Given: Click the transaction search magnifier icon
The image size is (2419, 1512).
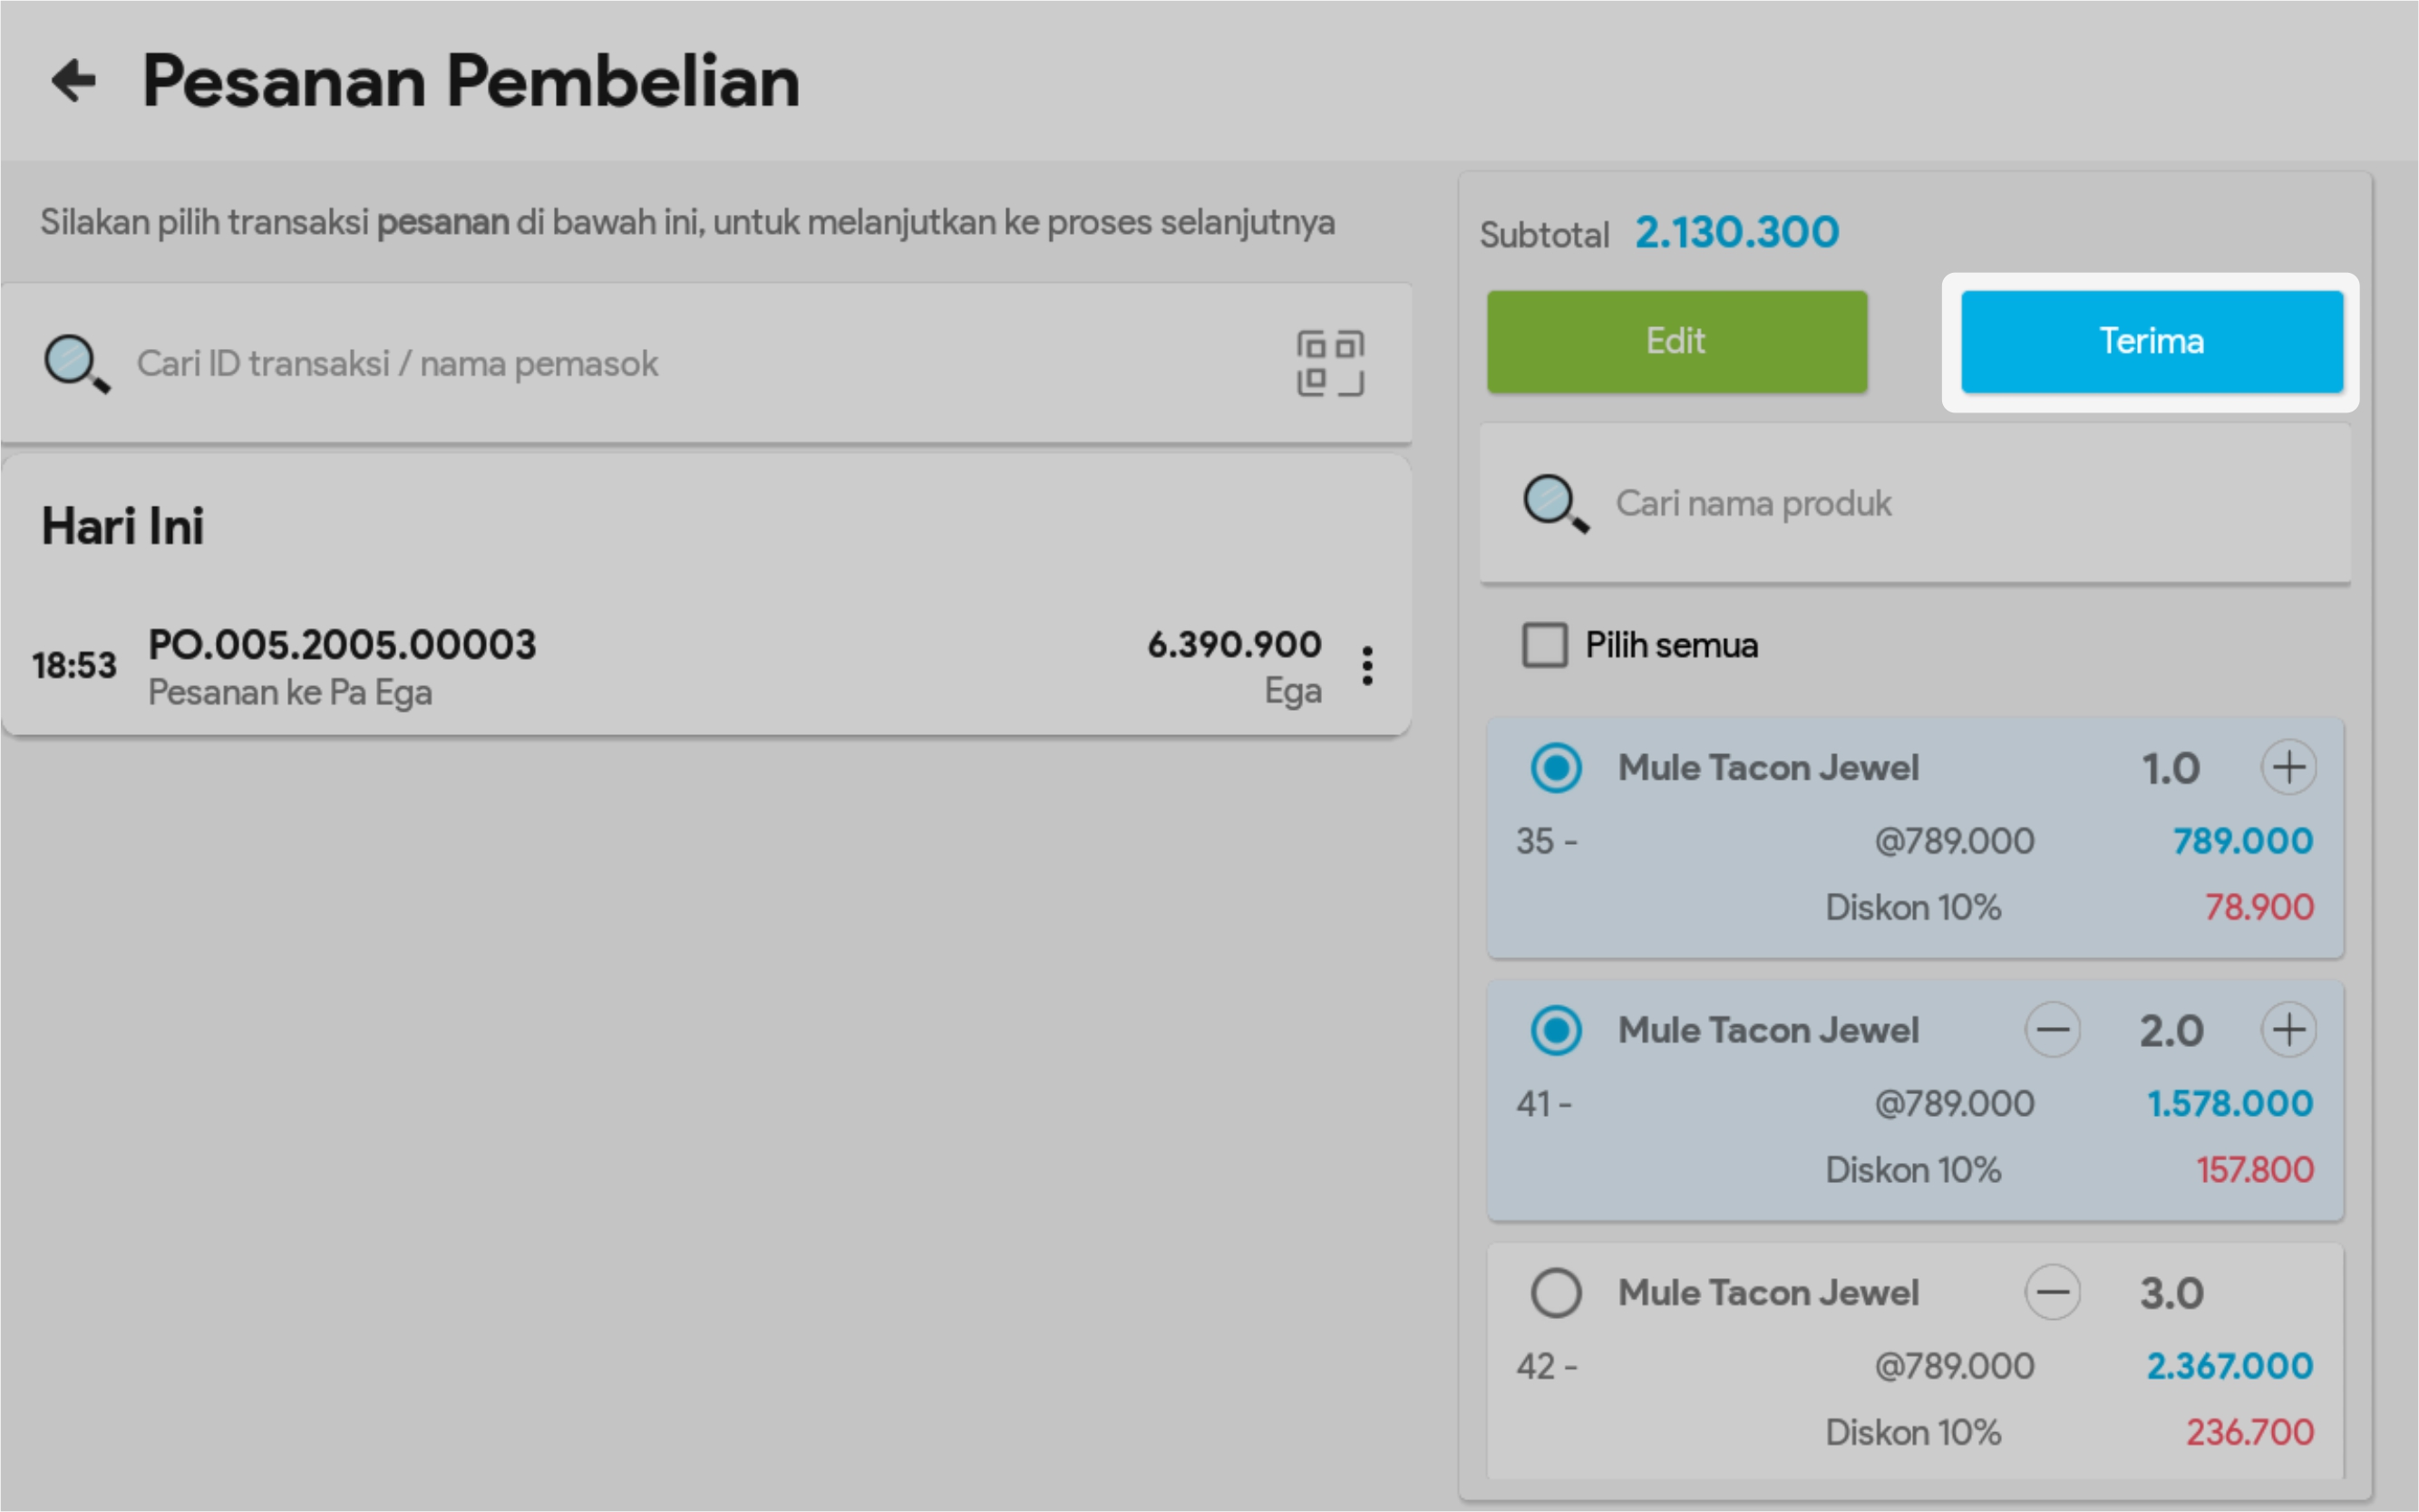Looking at the screenshot, I should (x=76, y=363).
